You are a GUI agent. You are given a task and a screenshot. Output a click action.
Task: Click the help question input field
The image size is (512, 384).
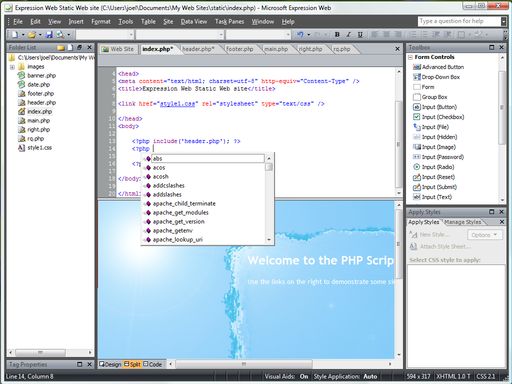[x=459, y=21]
